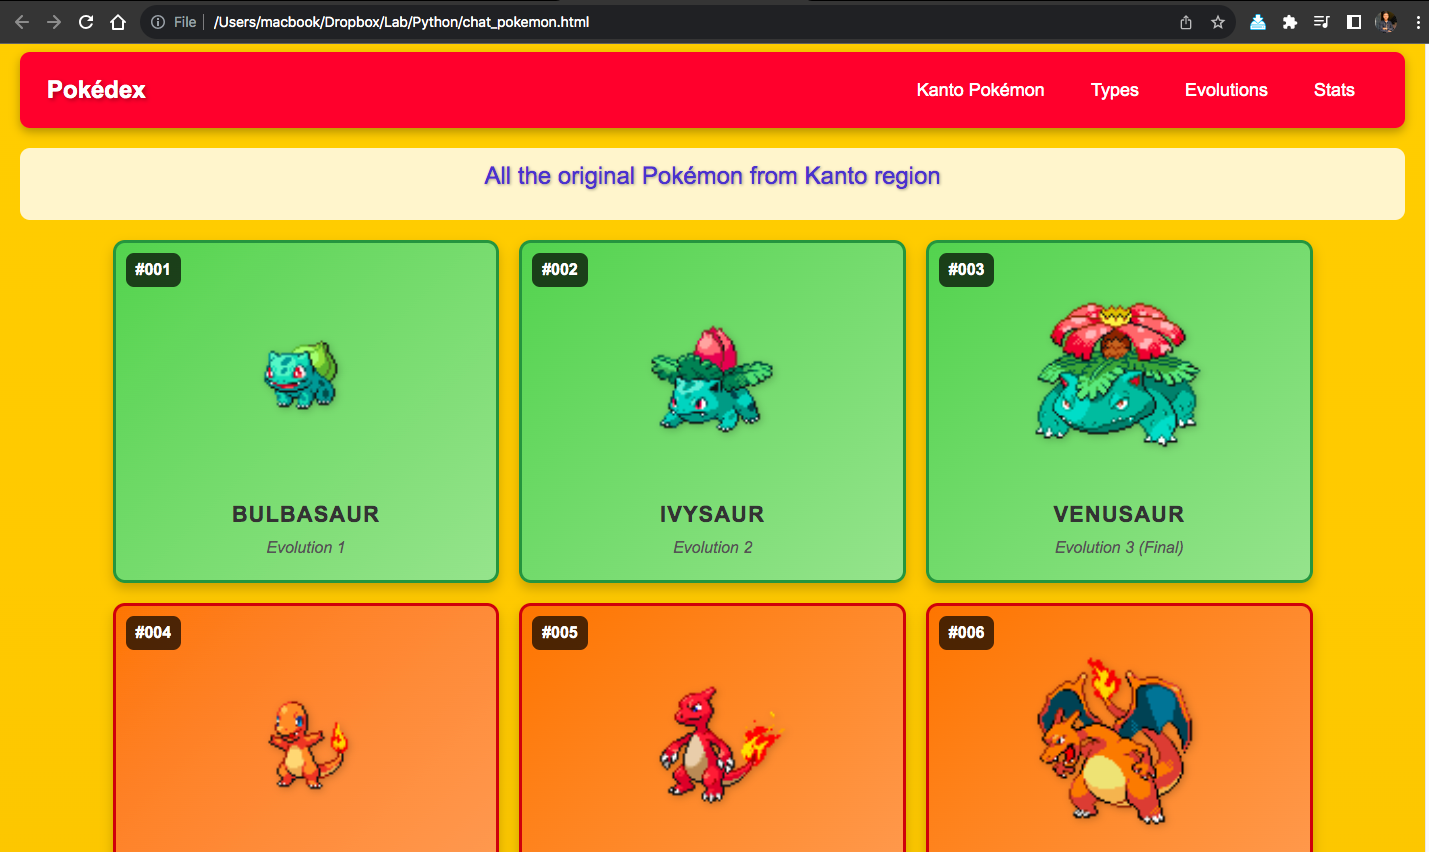Click the #002 badge on Ivysaur card

(560, 269)
